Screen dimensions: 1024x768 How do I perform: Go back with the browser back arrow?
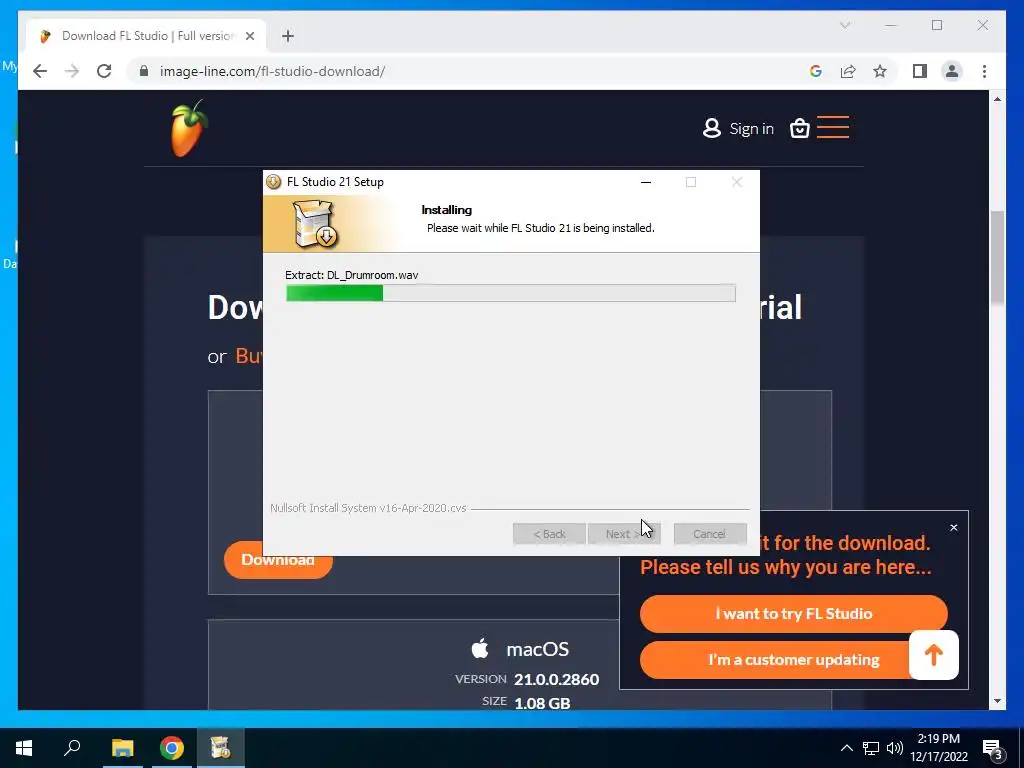point(40,71)
